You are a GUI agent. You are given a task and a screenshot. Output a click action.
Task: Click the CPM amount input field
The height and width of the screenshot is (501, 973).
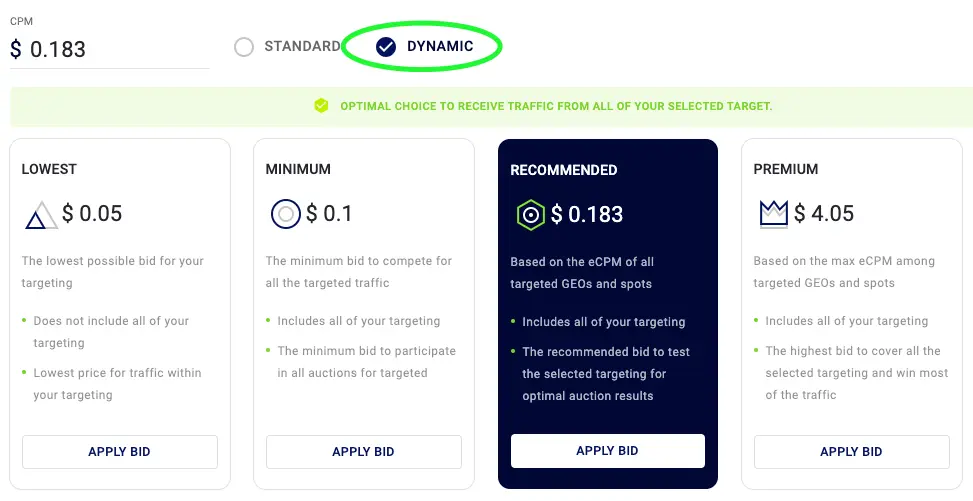click(x=110, y=49)
